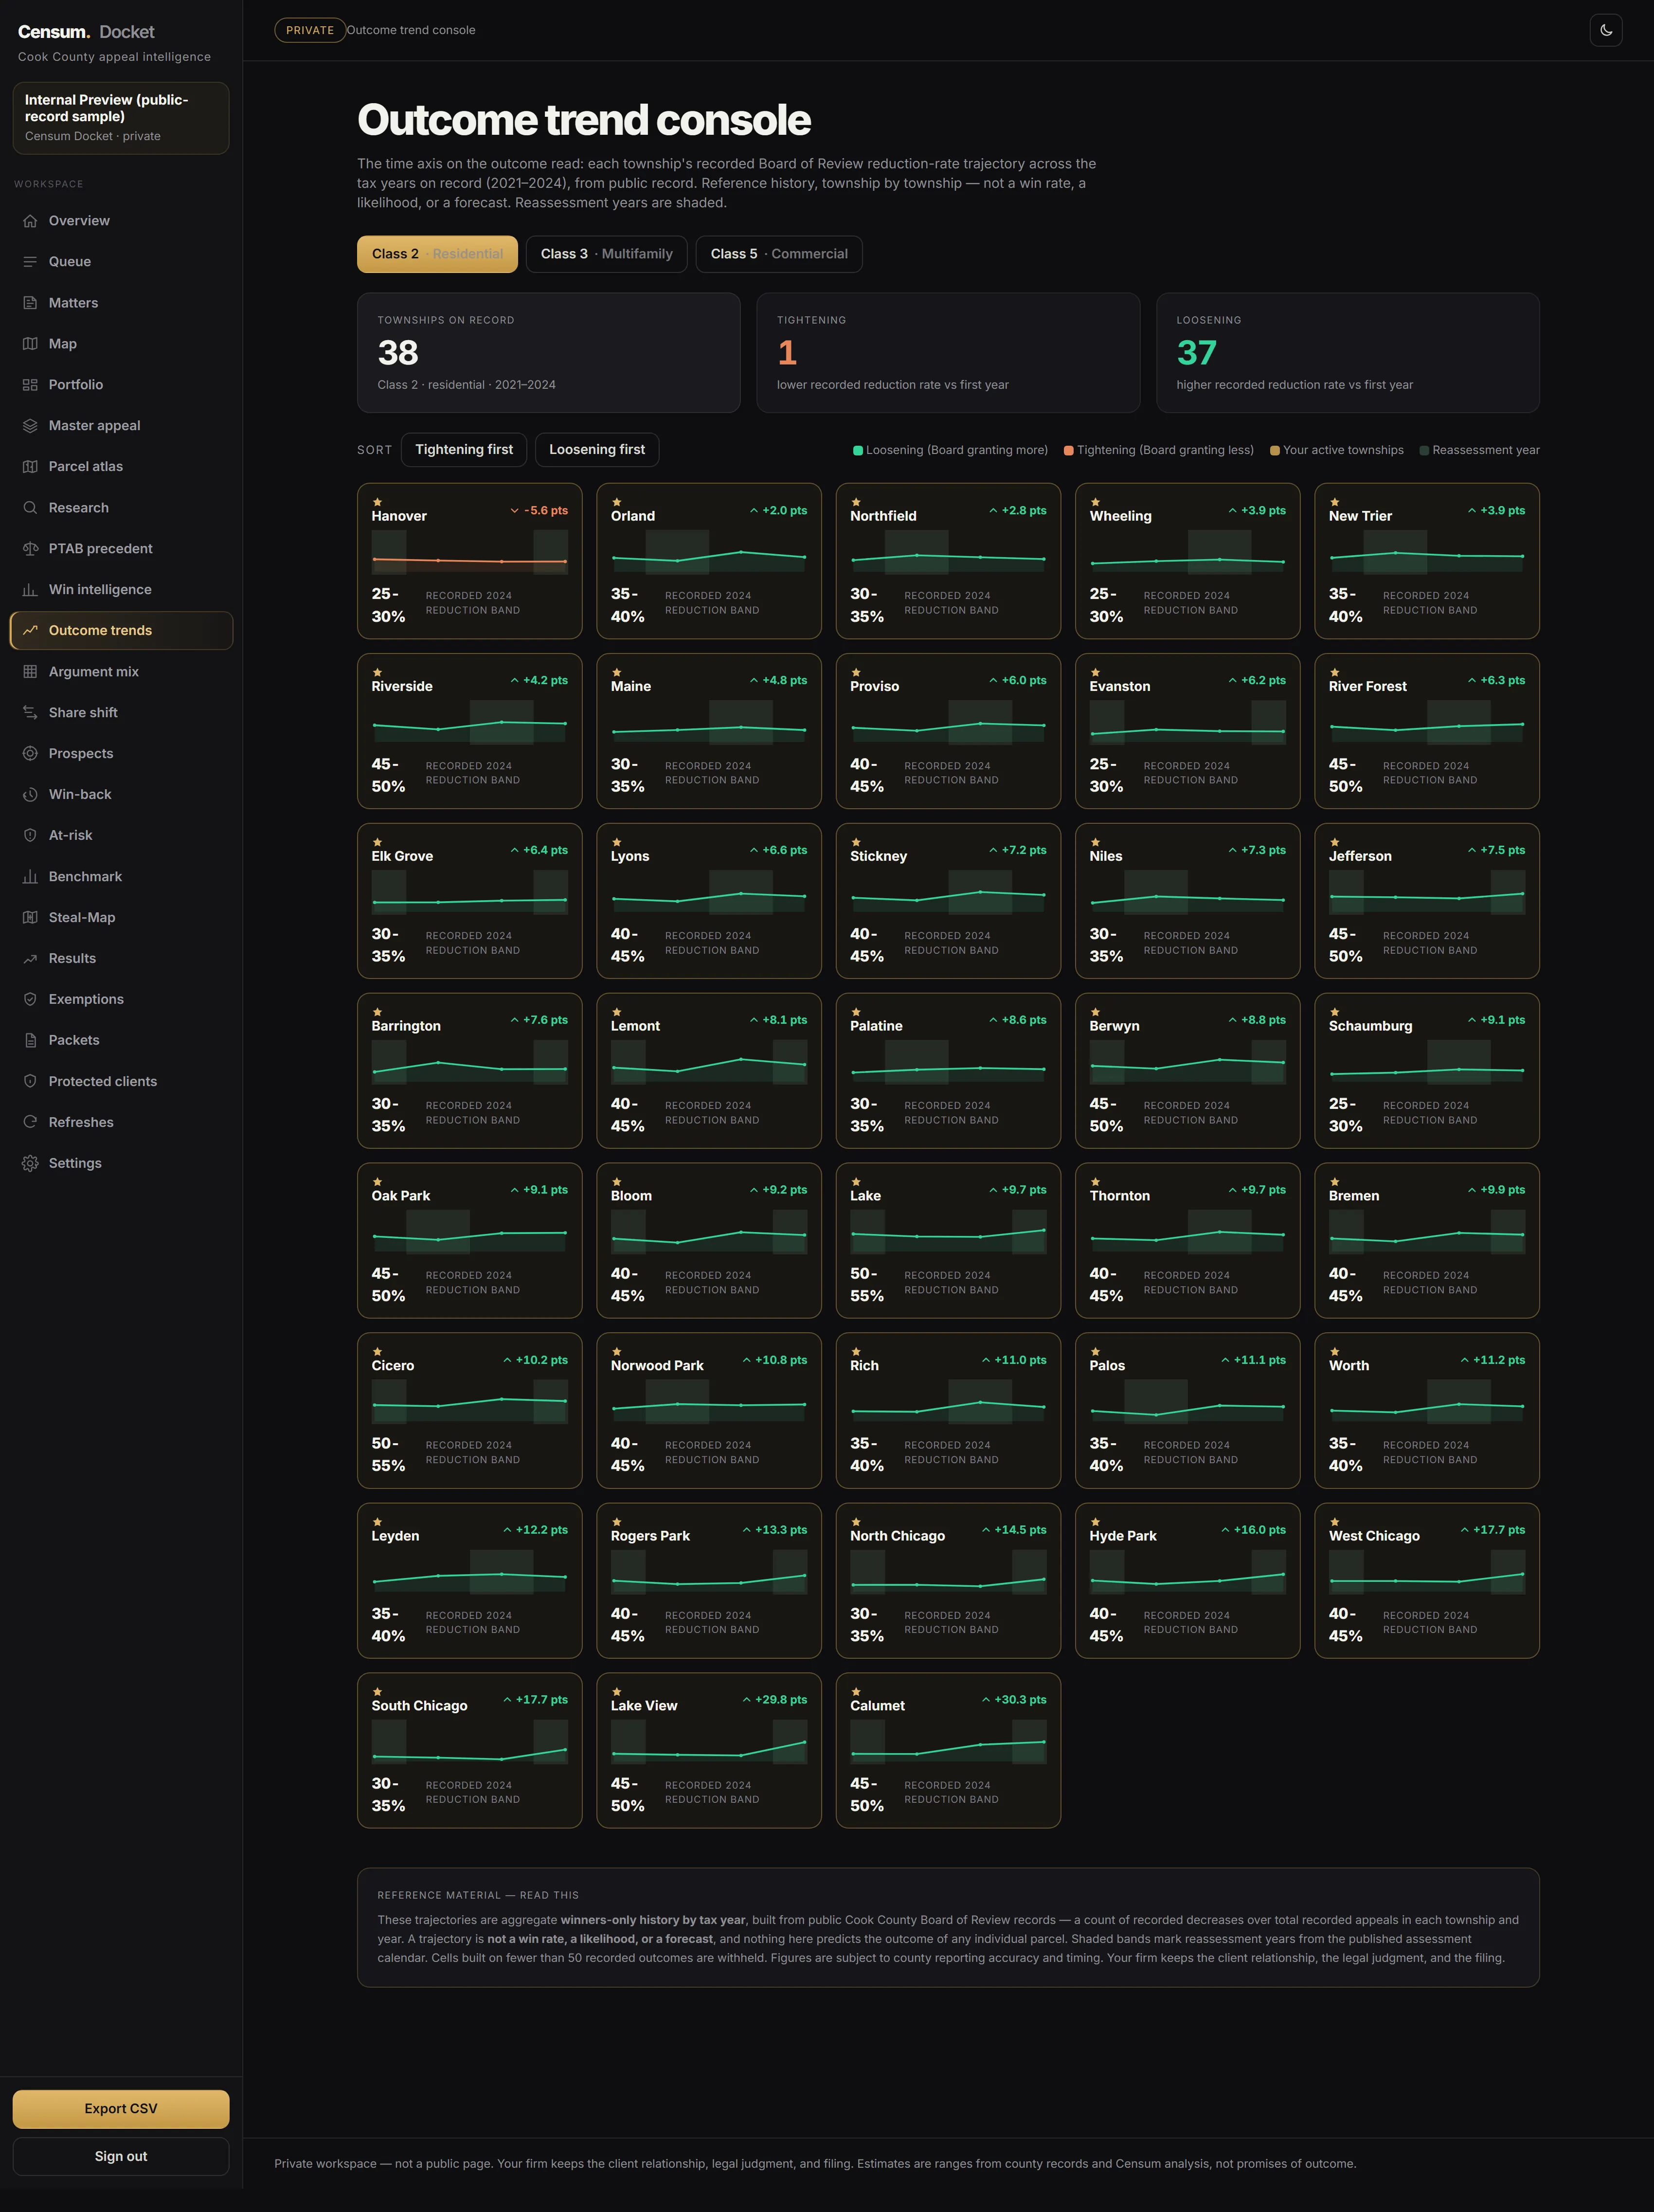Click the Steal-Map icon
Image resolution: width=1654 pixels, height=2212 pixels.
coord(30,918)
